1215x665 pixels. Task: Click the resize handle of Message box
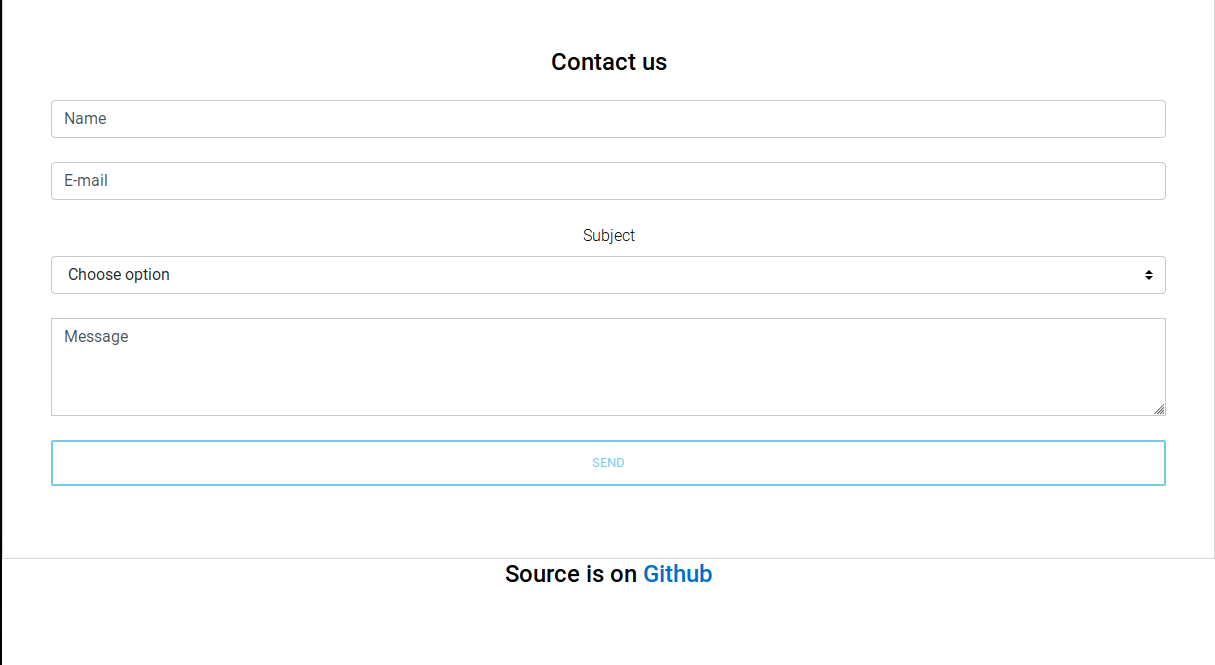click(x=1159, y=409)
